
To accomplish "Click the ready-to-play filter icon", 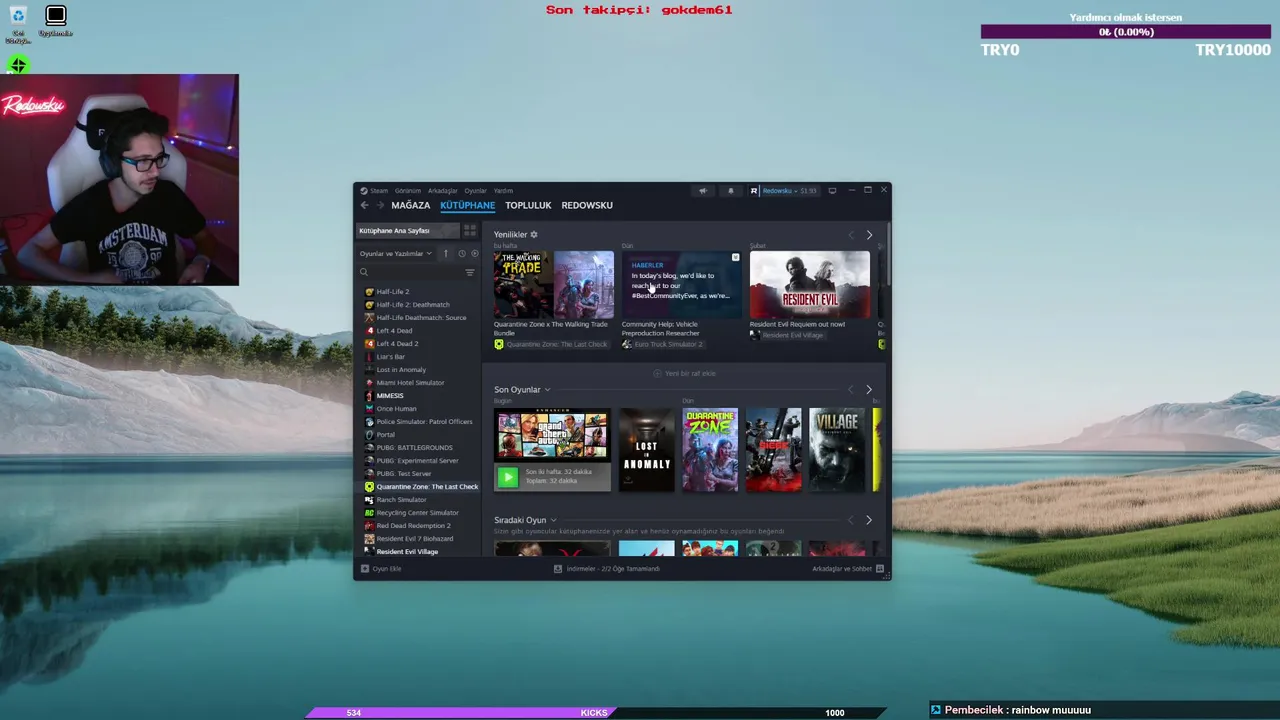I will coord(474,253).
